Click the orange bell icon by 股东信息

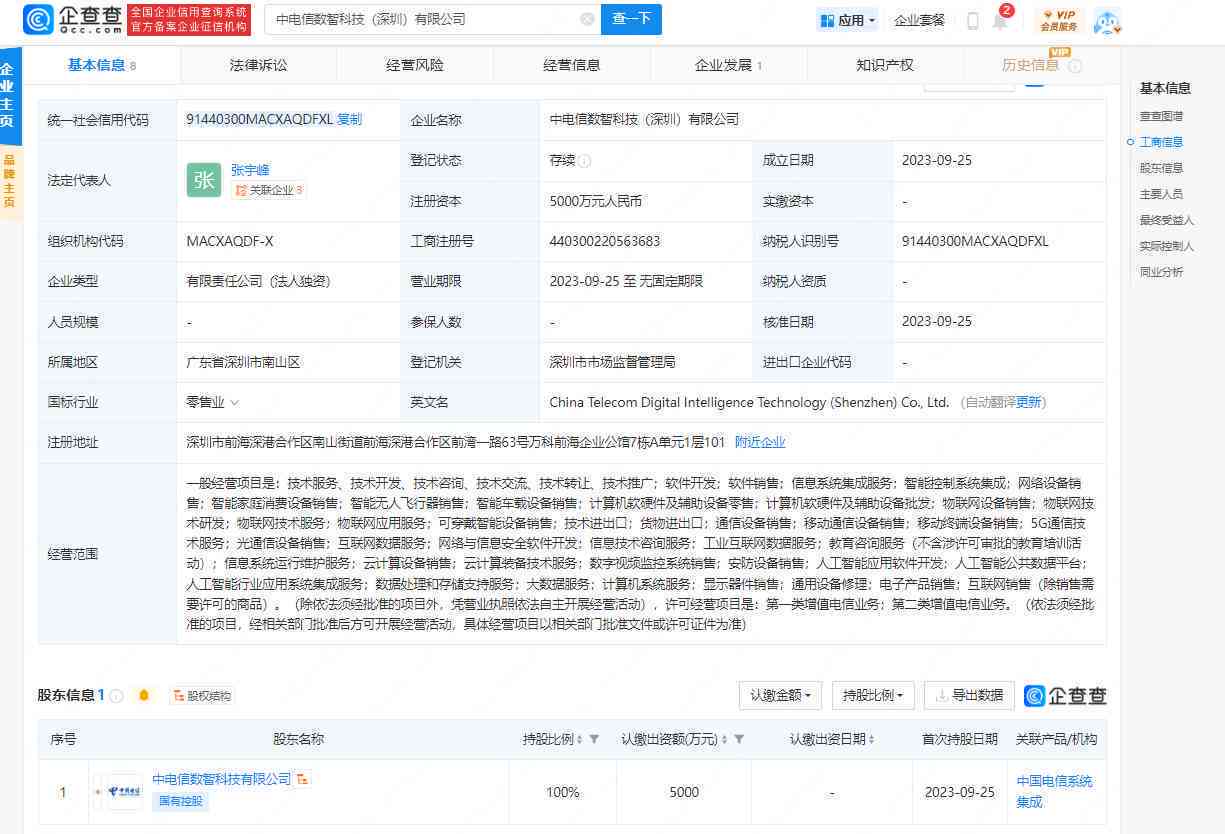point(144,695)
